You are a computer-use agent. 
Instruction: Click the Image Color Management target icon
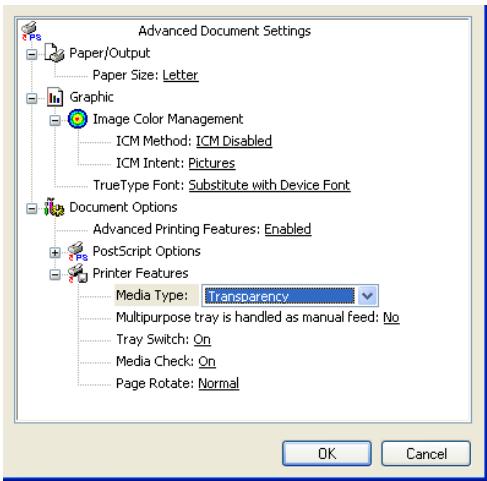[x=78, y=119]
